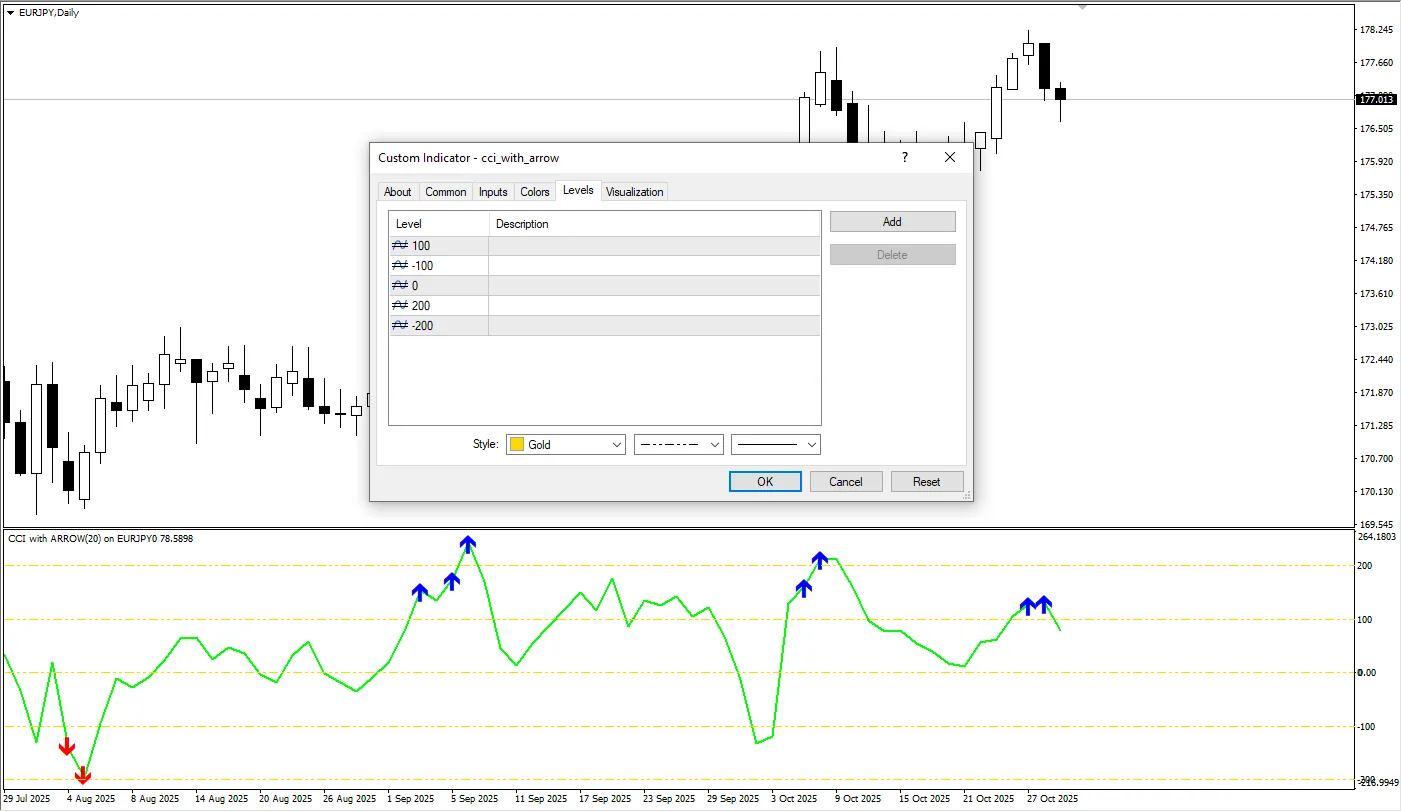Click the gold color swatch square

tap(517, 444)
